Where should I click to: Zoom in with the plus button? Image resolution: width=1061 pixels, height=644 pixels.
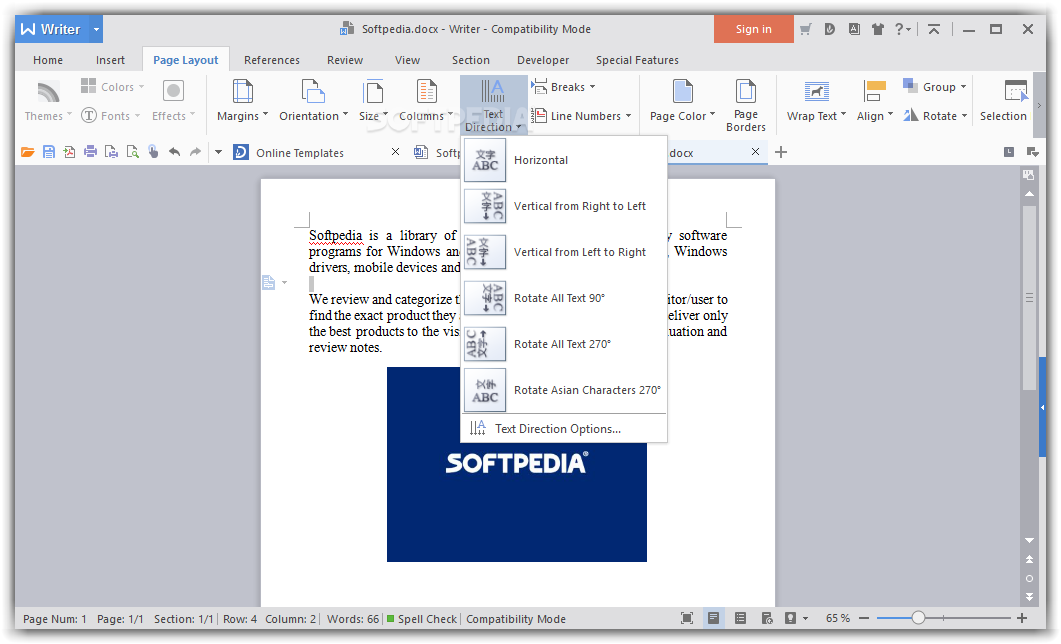pos(1022,618)
